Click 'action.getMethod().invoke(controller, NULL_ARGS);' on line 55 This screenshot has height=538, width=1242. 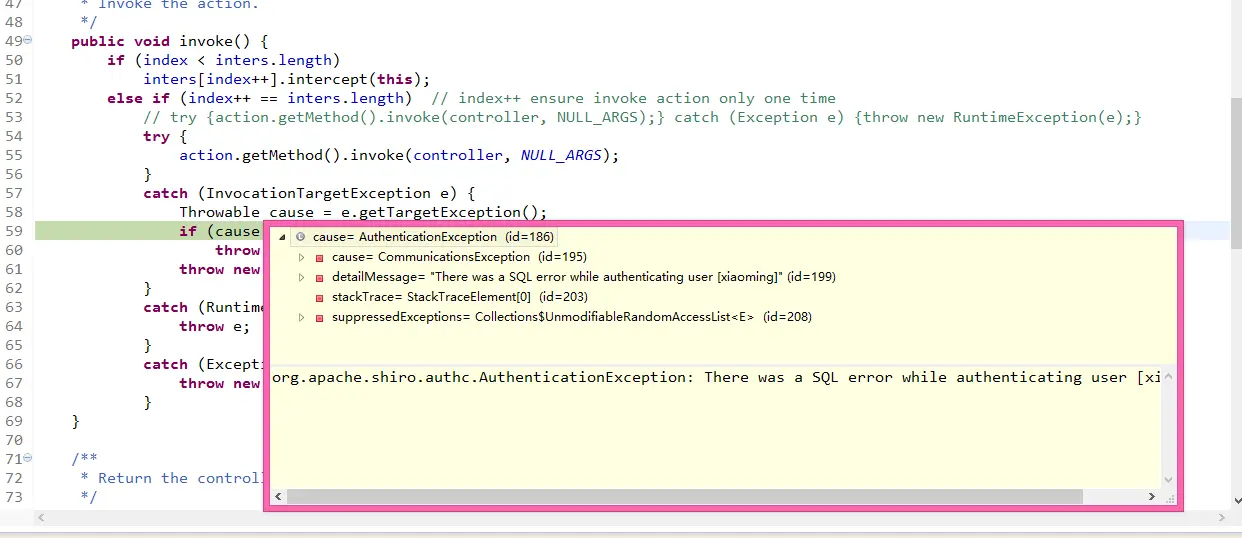399,155
